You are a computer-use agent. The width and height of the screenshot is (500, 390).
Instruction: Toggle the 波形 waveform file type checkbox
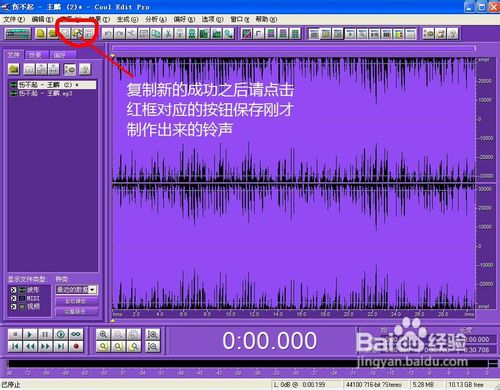point(13,290)
